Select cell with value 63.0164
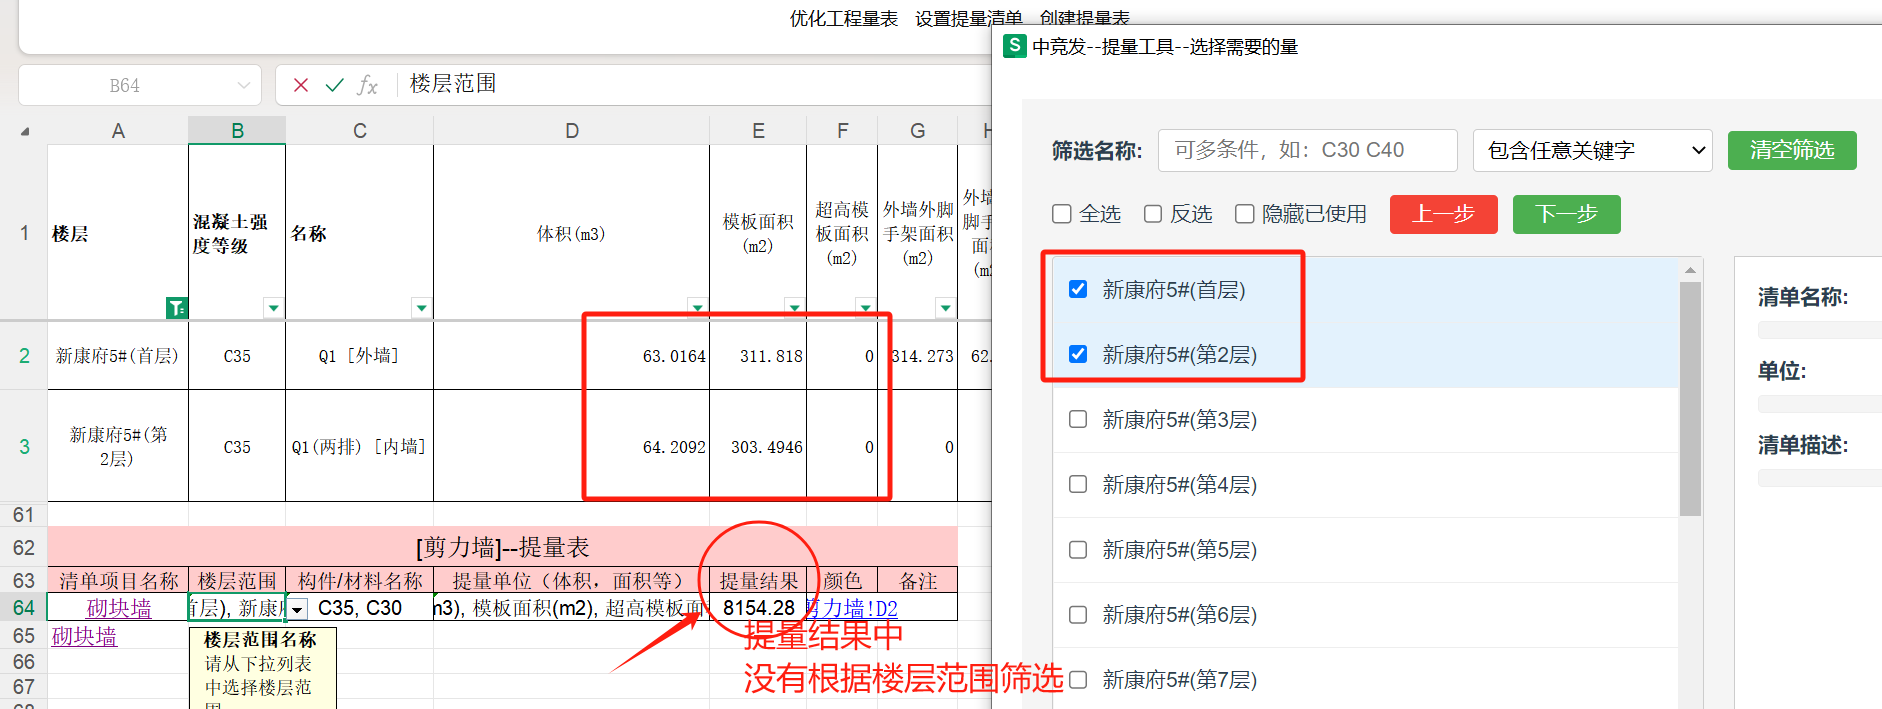 (572, 356)
